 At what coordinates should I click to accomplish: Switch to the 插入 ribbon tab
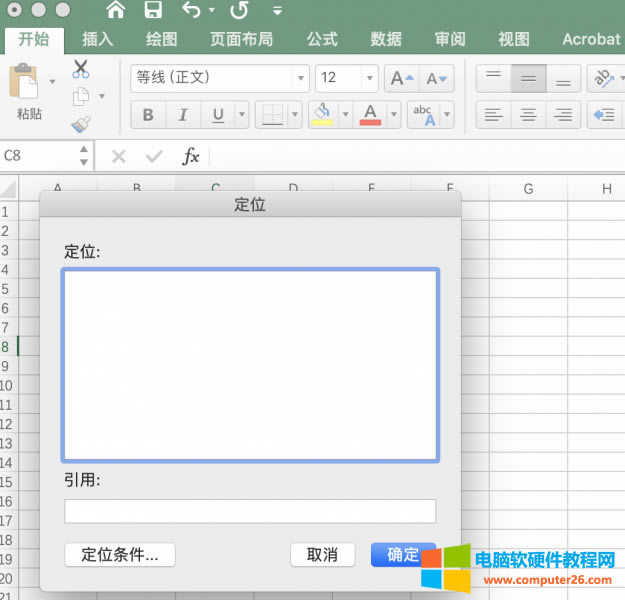point(97,39)
